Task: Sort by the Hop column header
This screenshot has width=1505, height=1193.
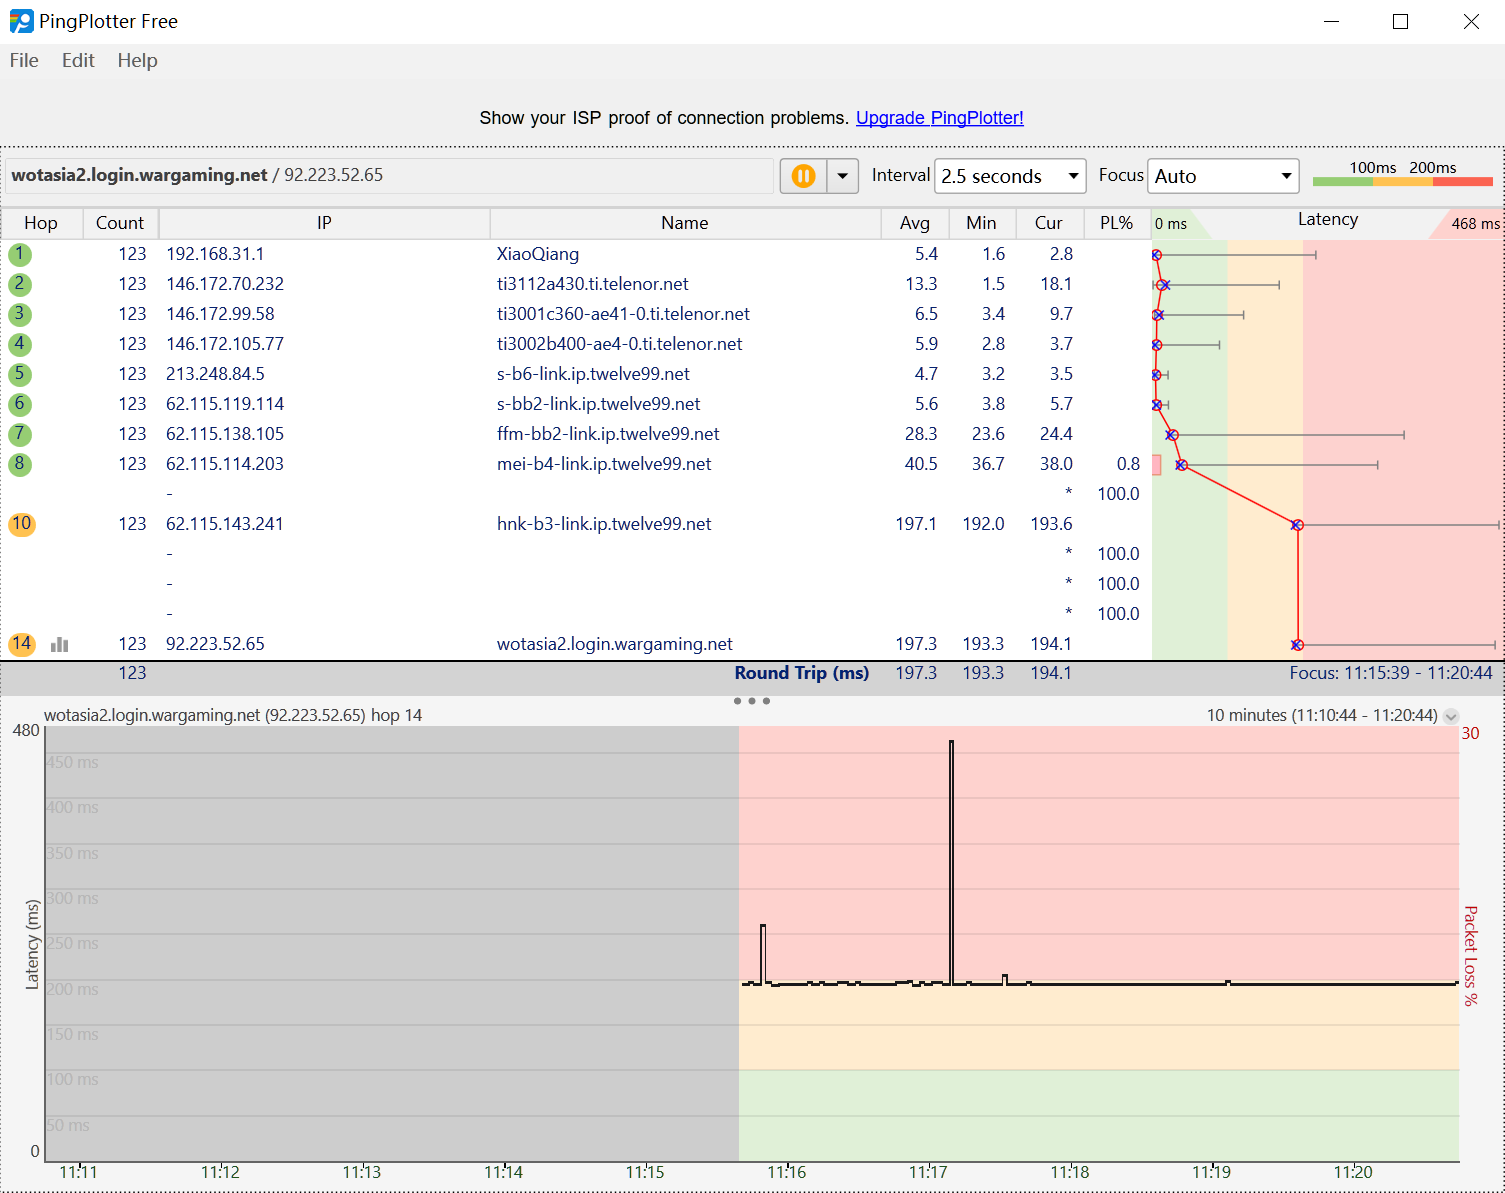Action: 41,223
